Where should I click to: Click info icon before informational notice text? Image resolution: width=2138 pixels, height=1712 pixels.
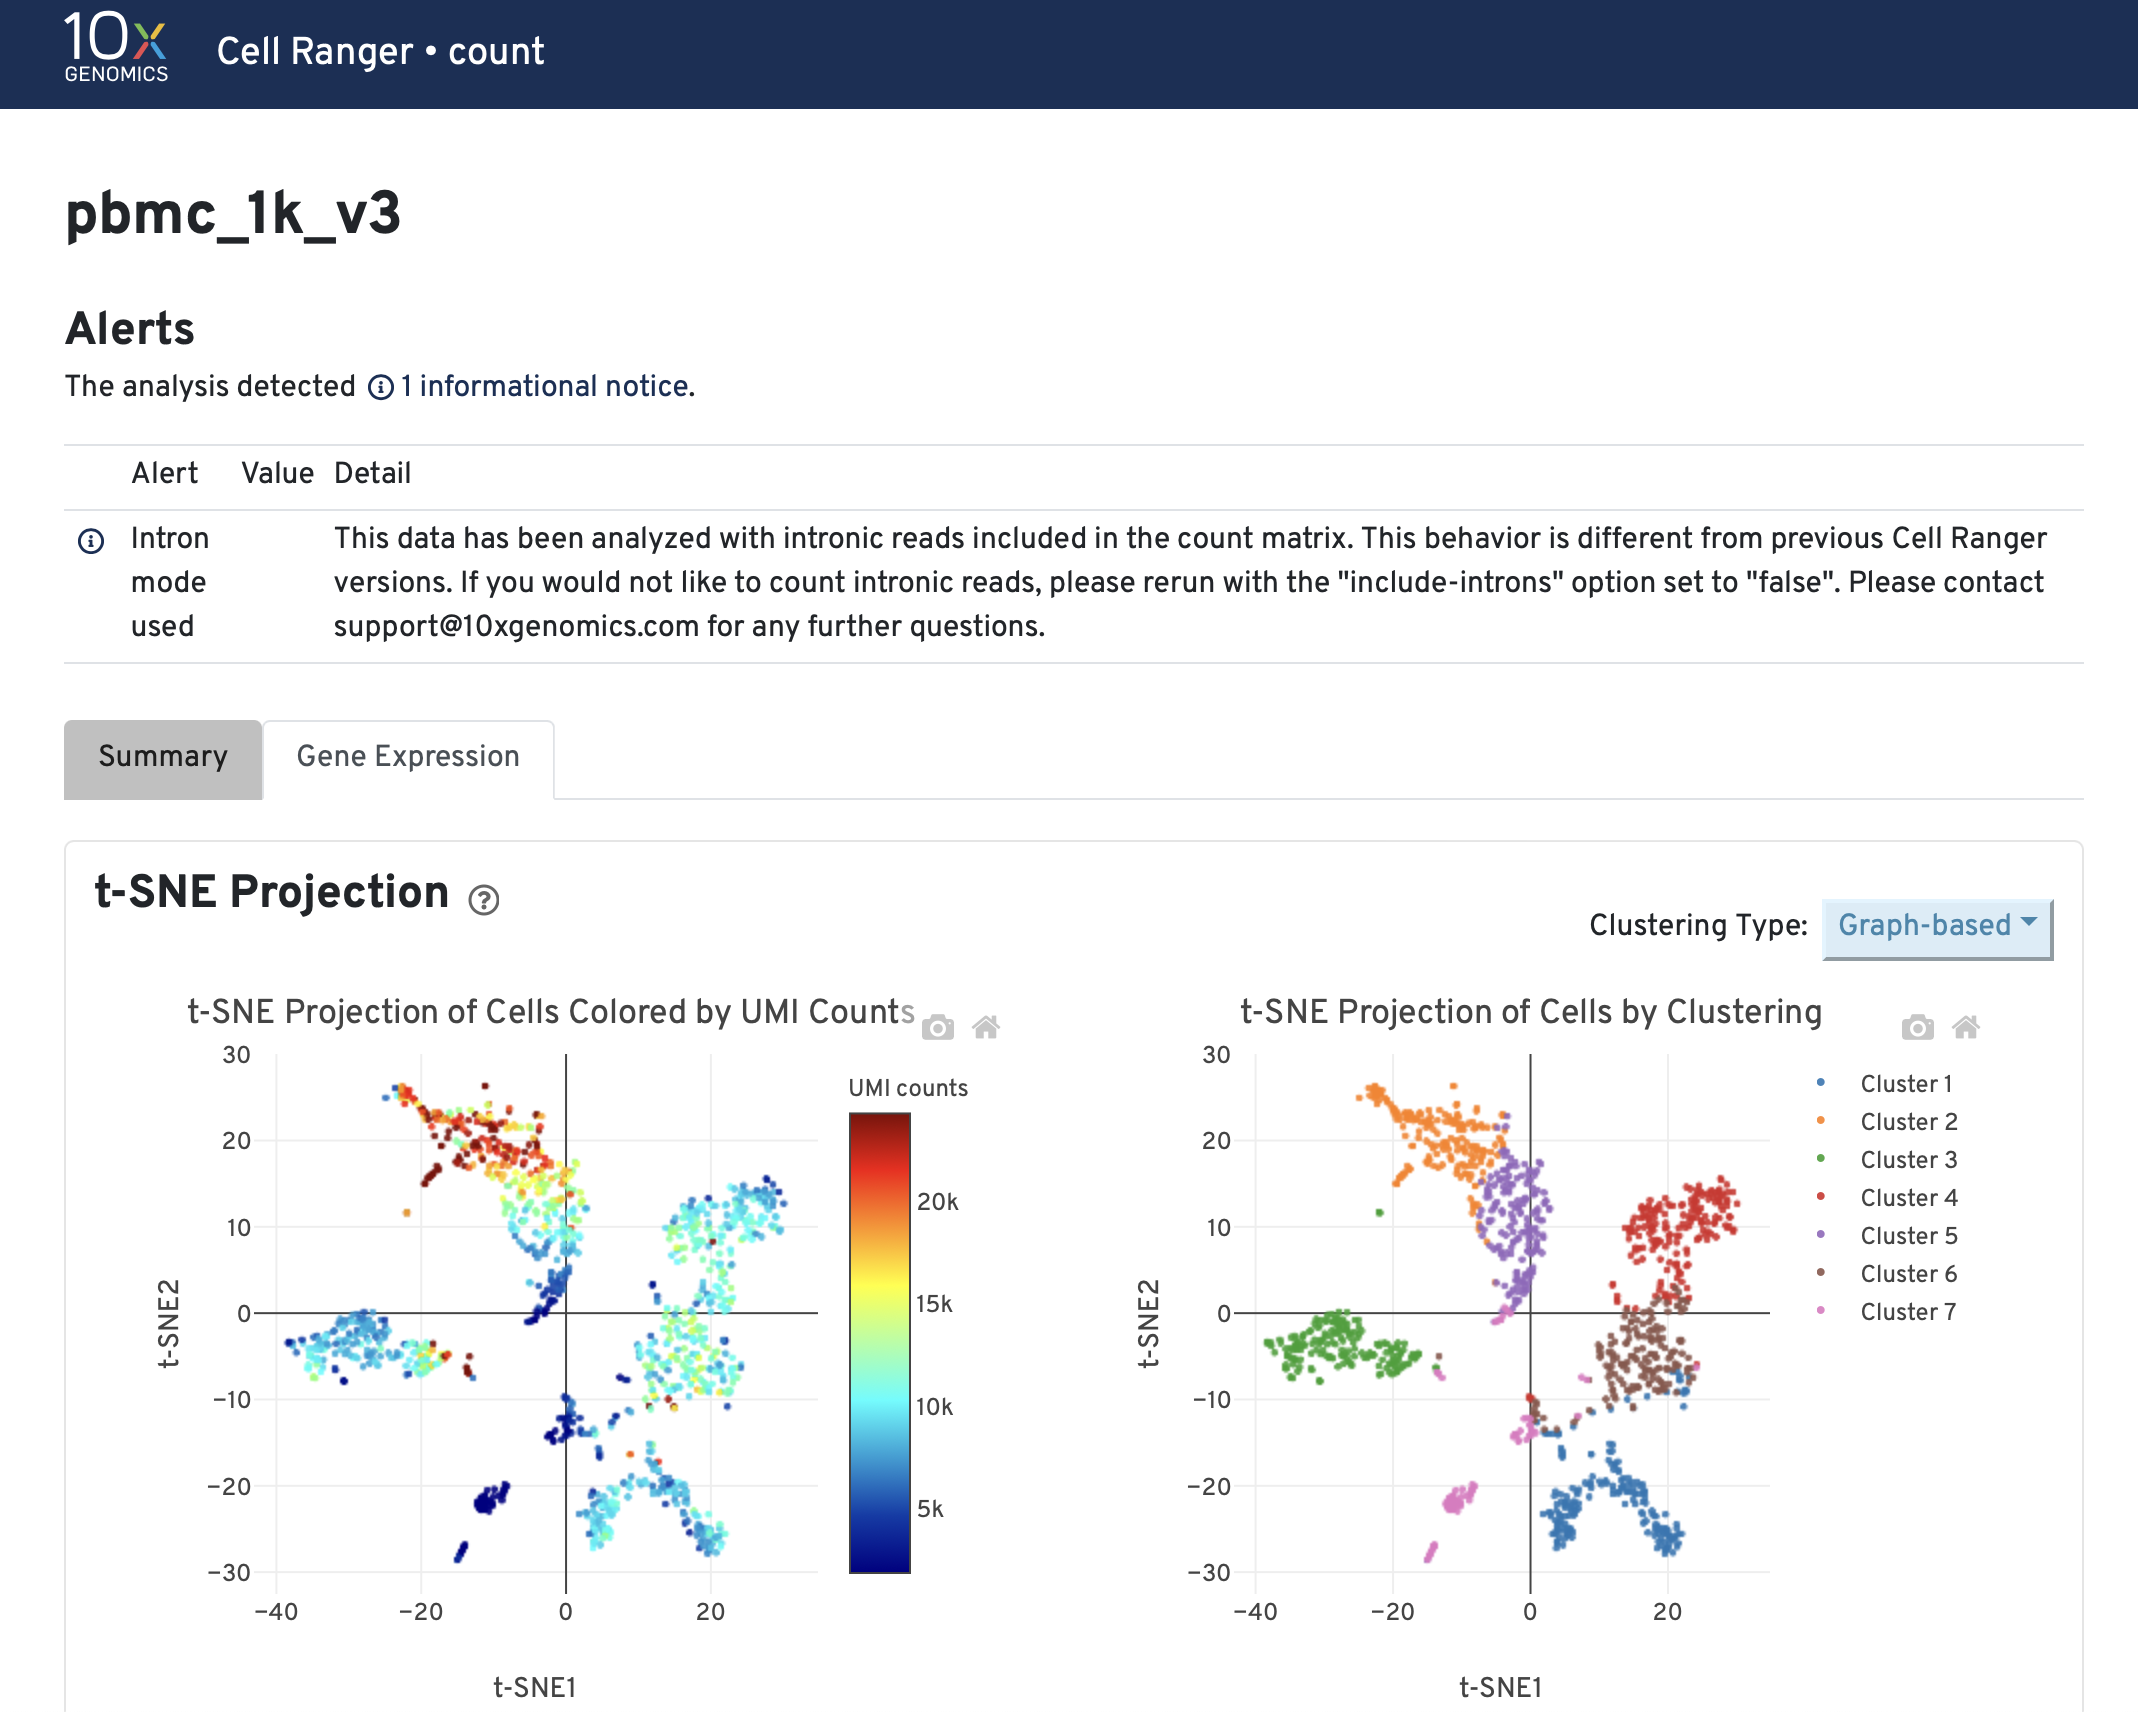pos(381,387)
